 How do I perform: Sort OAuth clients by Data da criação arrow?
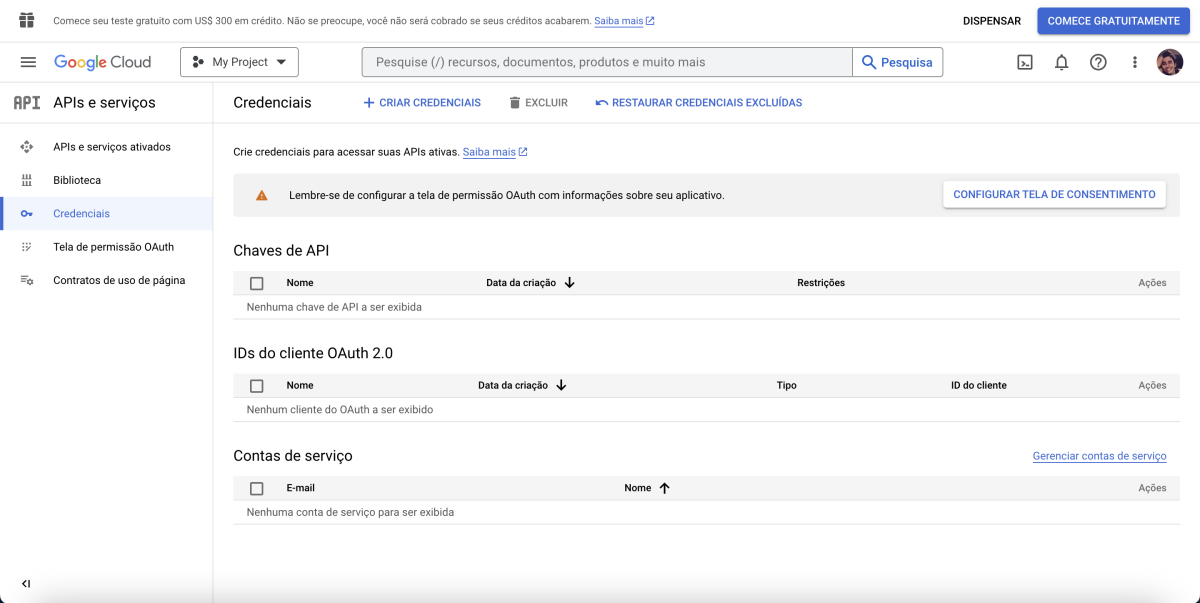point(561,385)
